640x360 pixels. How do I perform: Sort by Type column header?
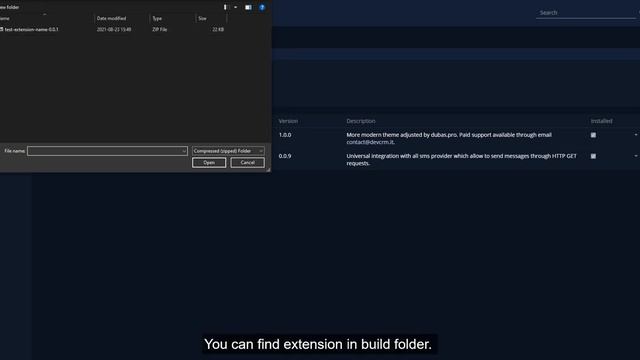coord(157,18)
